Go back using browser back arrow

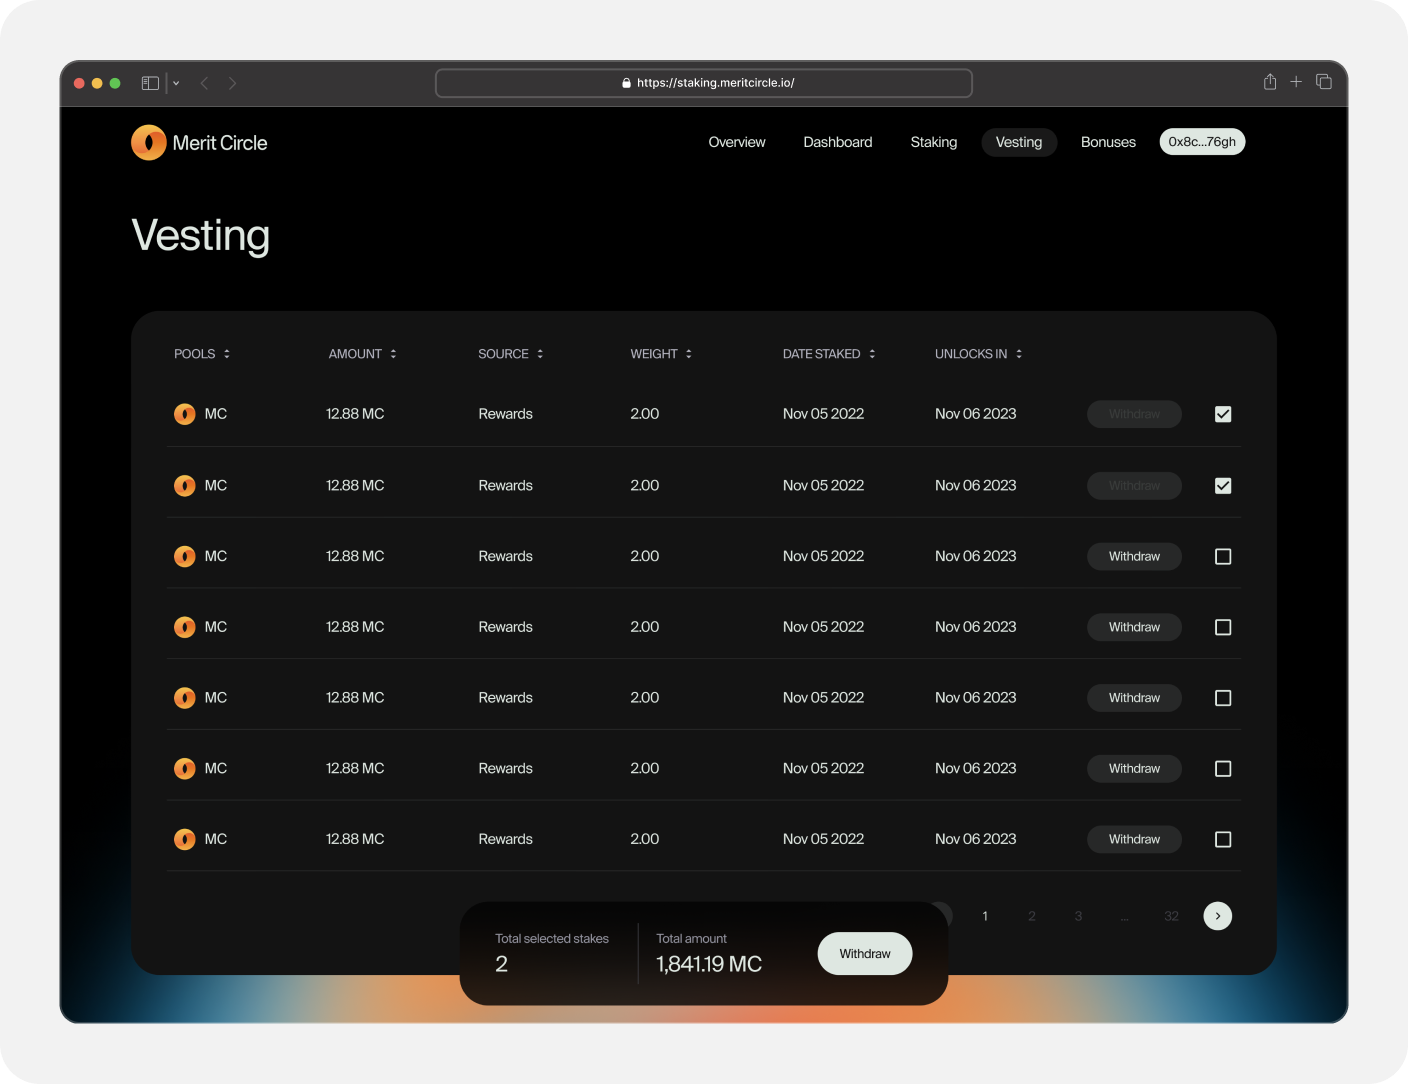(x=204, y=83)
